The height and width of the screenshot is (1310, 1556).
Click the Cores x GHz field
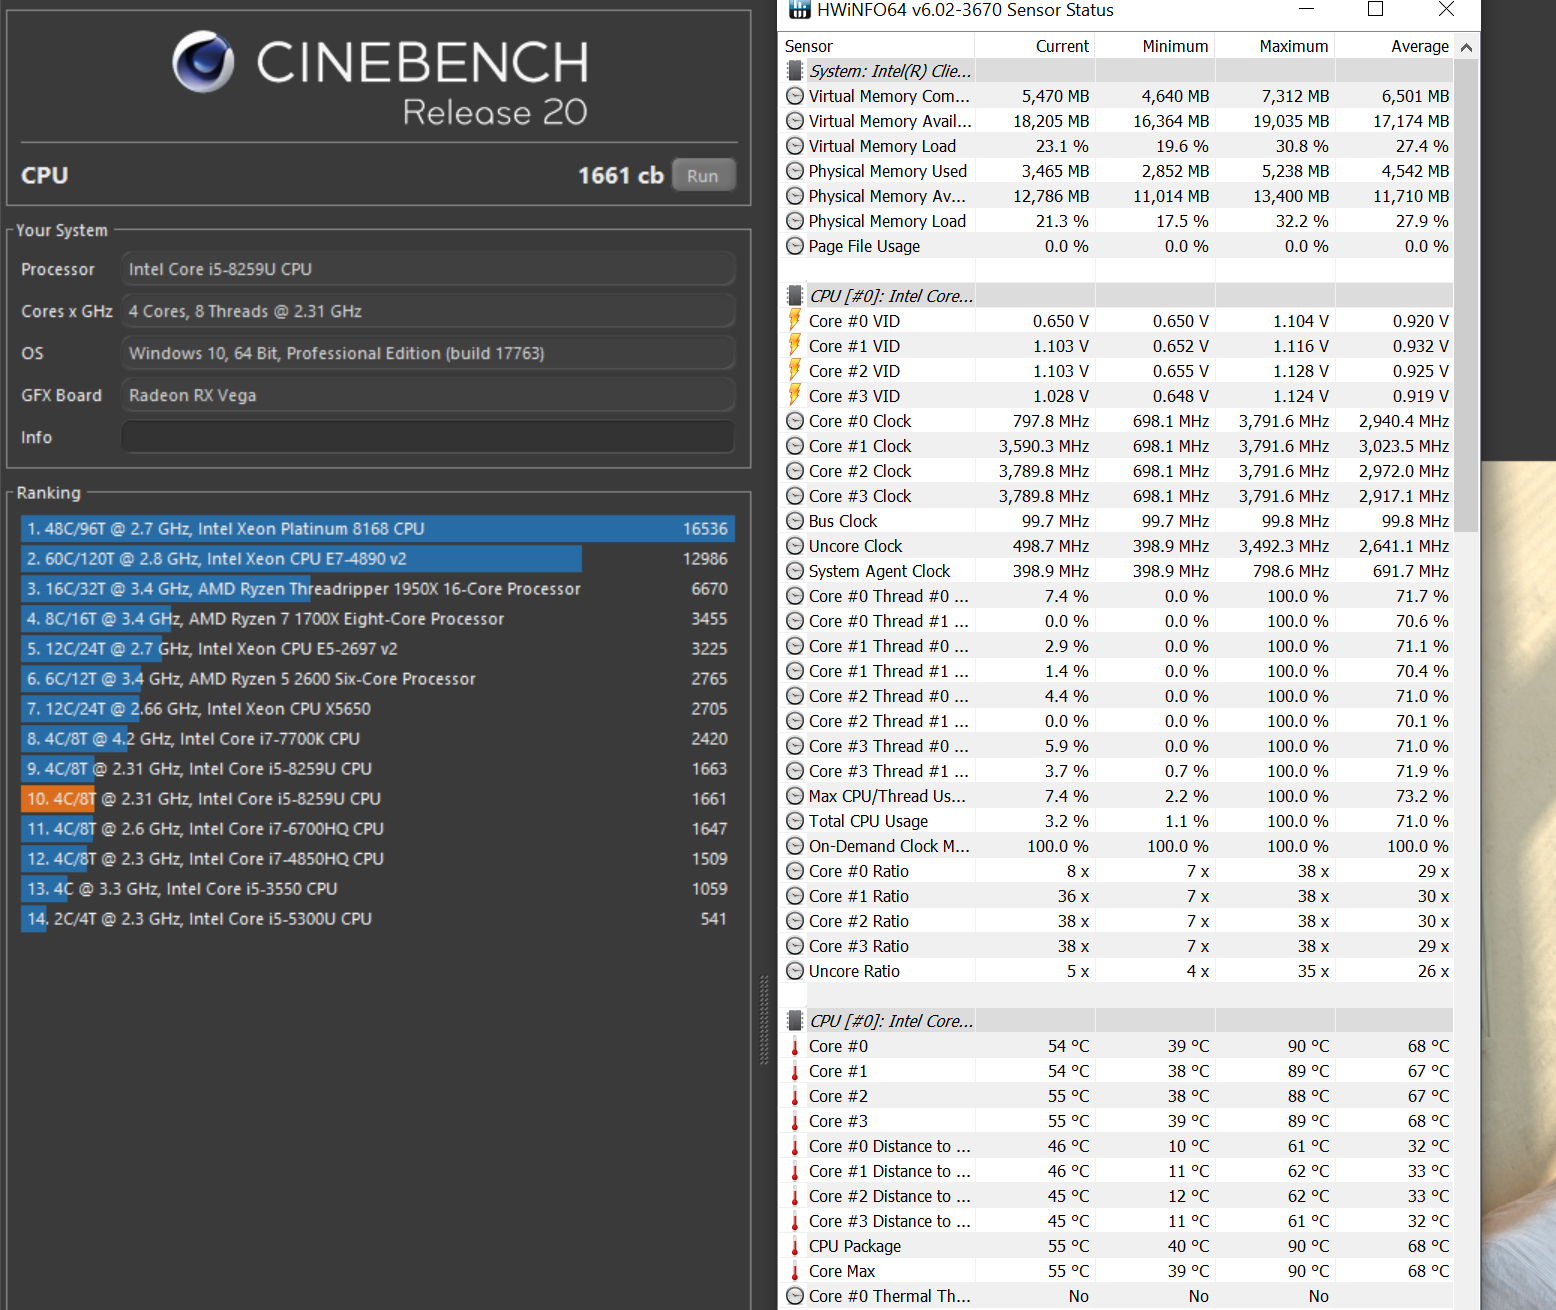click(x=428, y=311)
